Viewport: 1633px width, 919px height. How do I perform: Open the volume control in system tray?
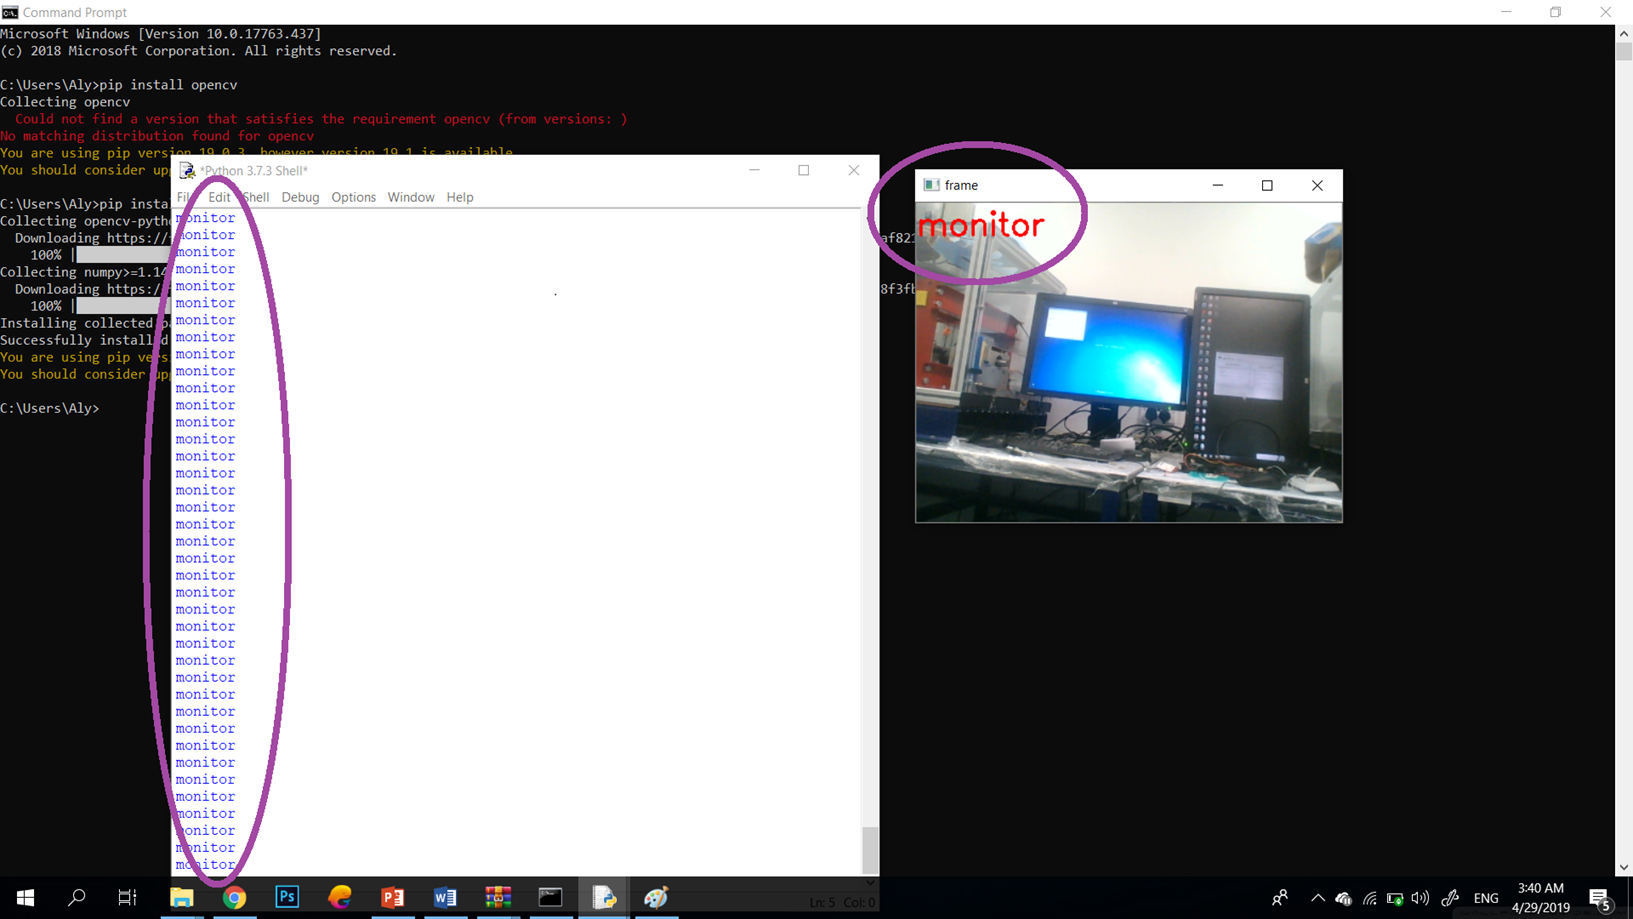(x=1420, y=898)
